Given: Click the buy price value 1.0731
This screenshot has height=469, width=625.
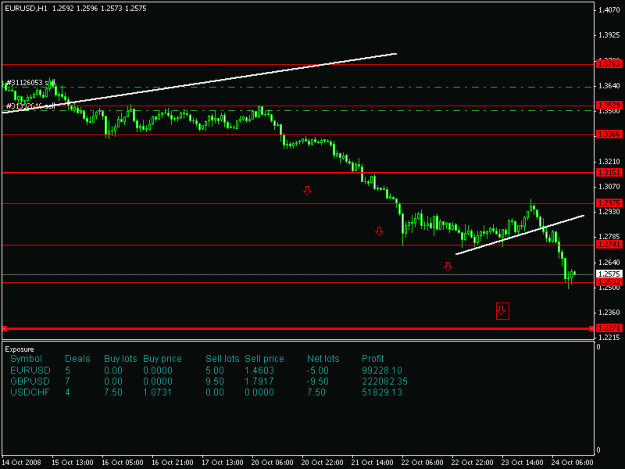Looking at the screenshot, I should [157, 392].
